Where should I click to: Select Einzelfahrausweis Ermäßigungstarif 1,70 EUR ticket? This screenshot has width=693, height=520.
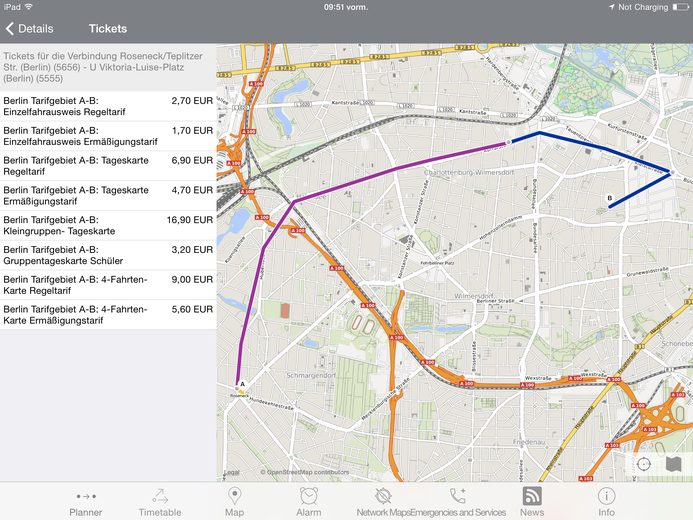coord(108,136)
